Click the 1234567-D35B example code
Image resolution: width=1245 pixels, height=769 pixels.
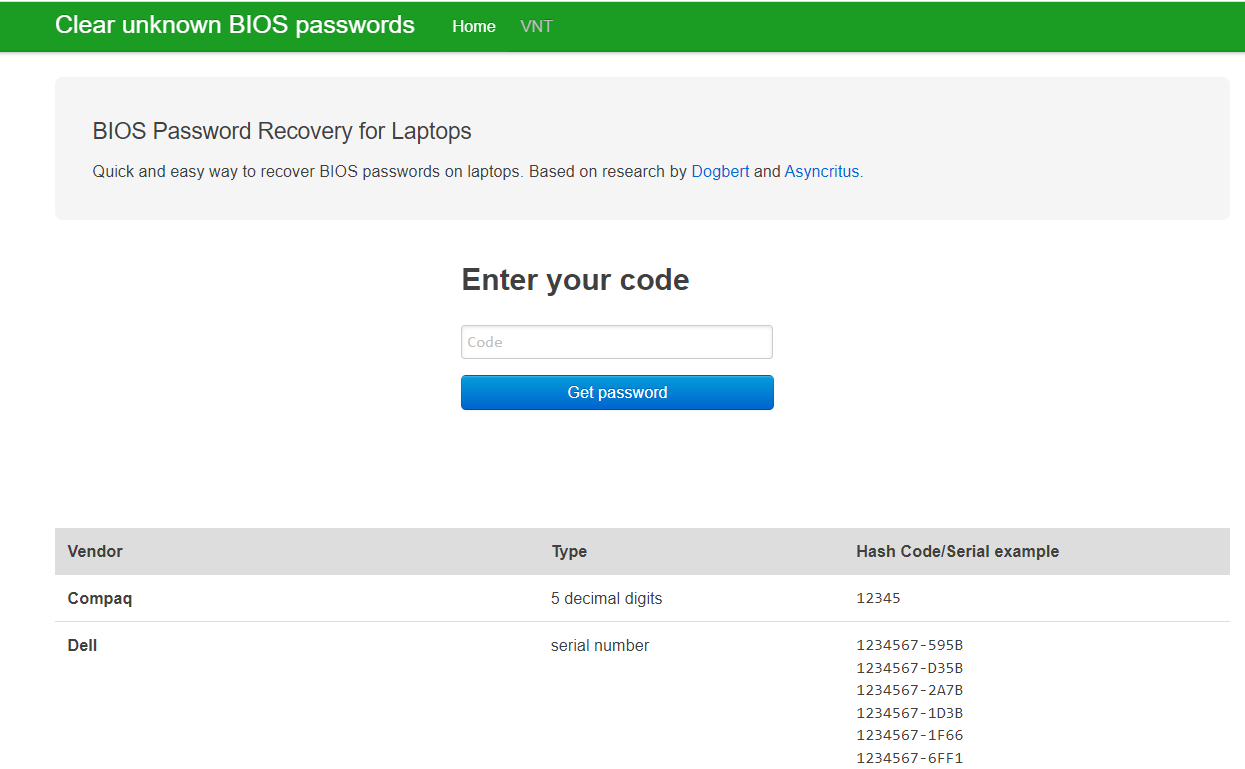click(909, 667)
